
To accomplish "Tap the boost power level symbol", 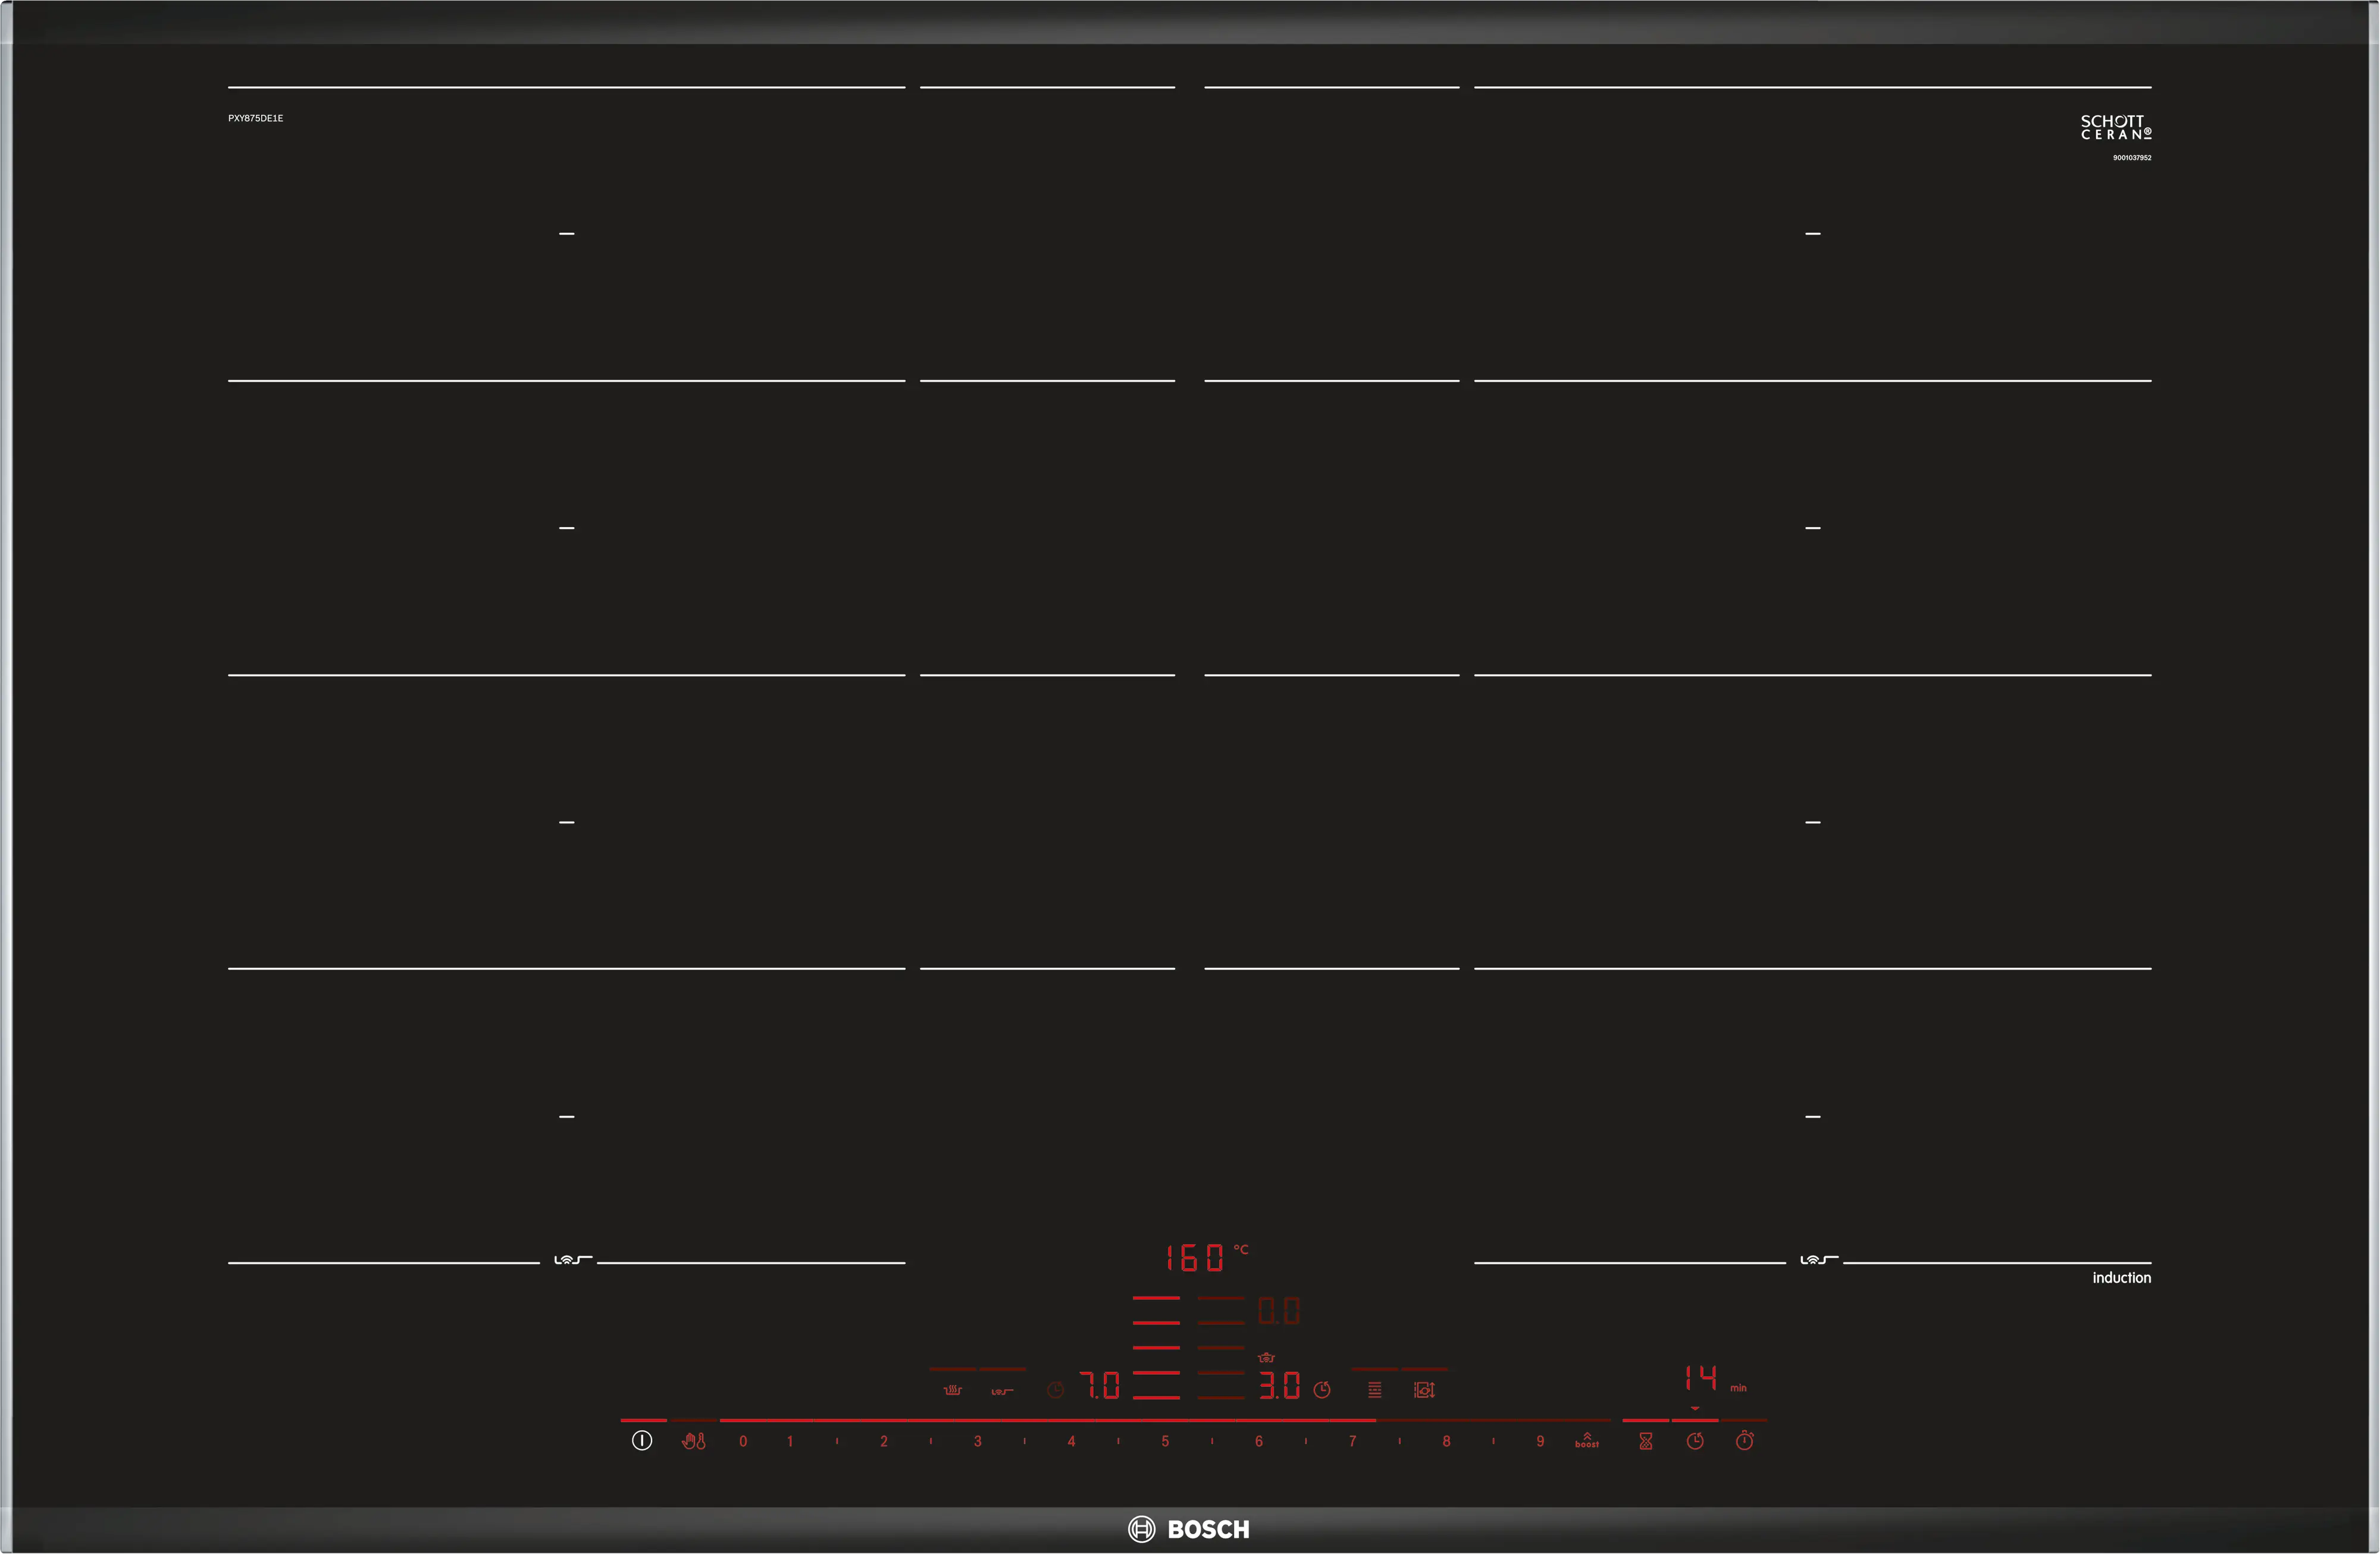I will pos(1587,1441).
